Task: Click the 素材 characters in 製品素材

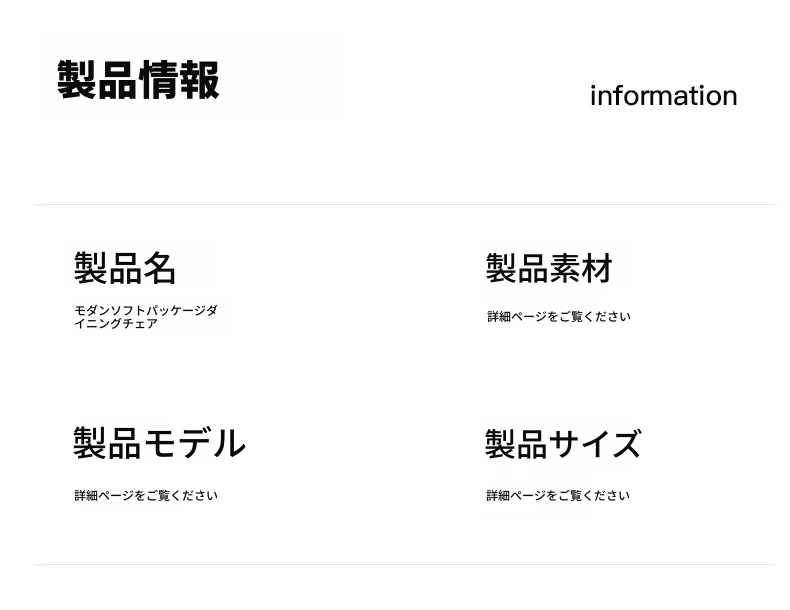Action: pyautogui.click(x=582, y=268)
